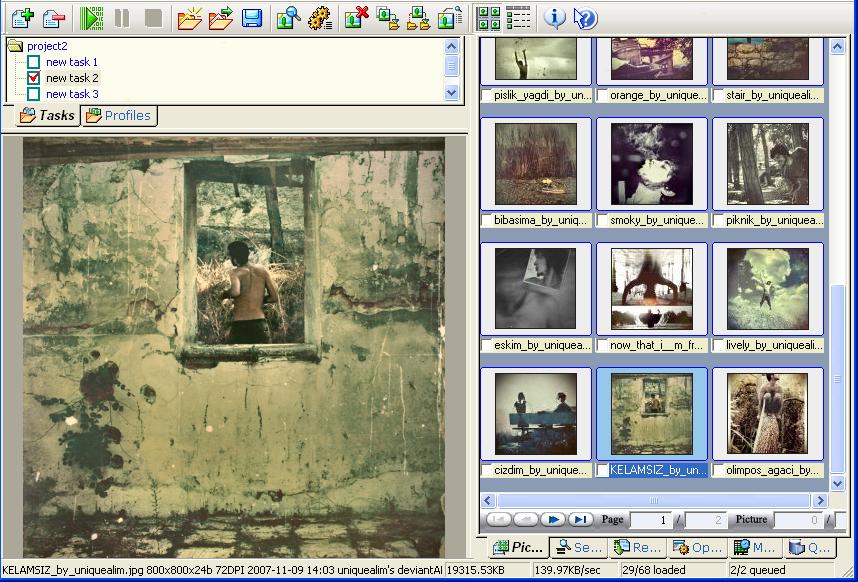The width and height of the screenshot is (858, 582).
Task: Click the thumbnail panel scroll-right arrow
Action: (819, 500)
